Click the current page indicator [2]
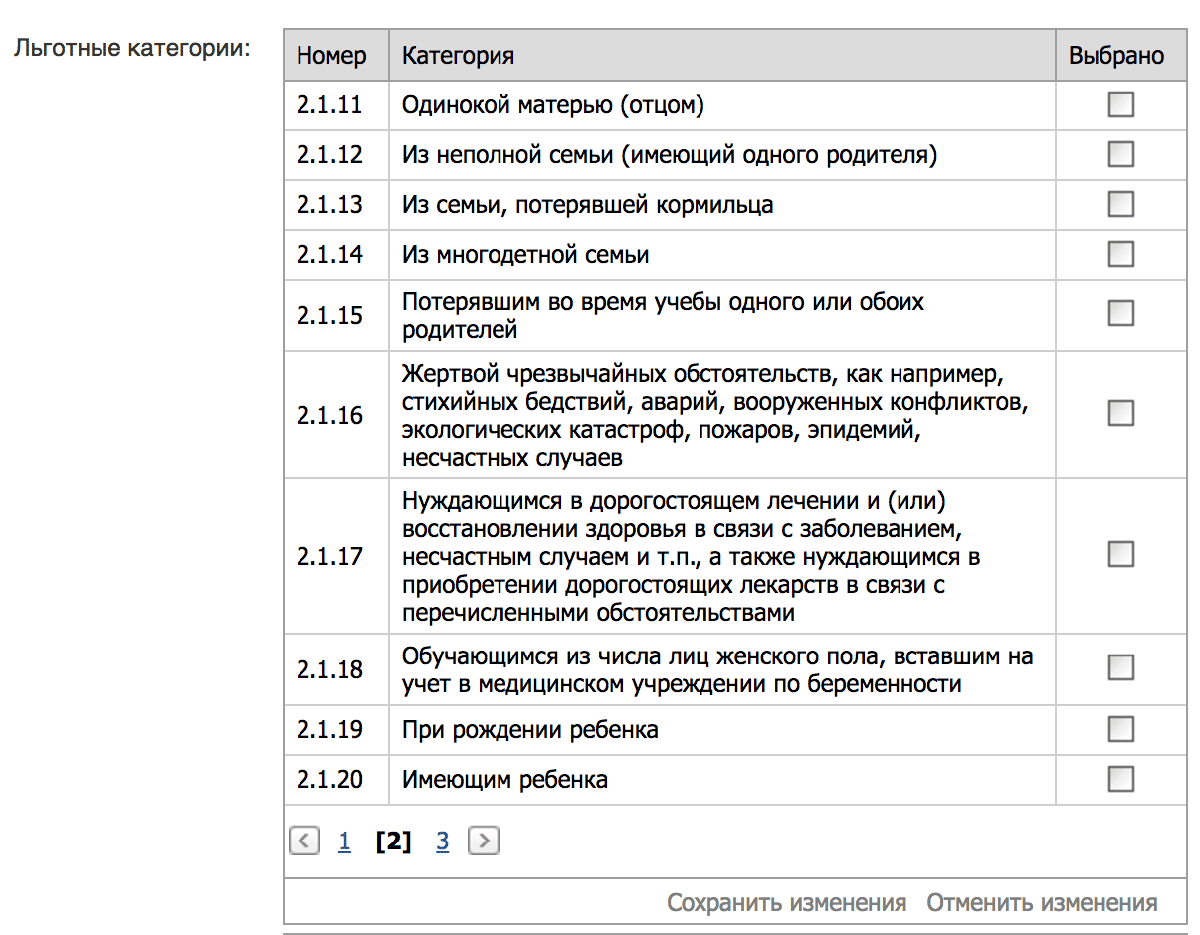 pyautogui.click(x=393, y=841)
